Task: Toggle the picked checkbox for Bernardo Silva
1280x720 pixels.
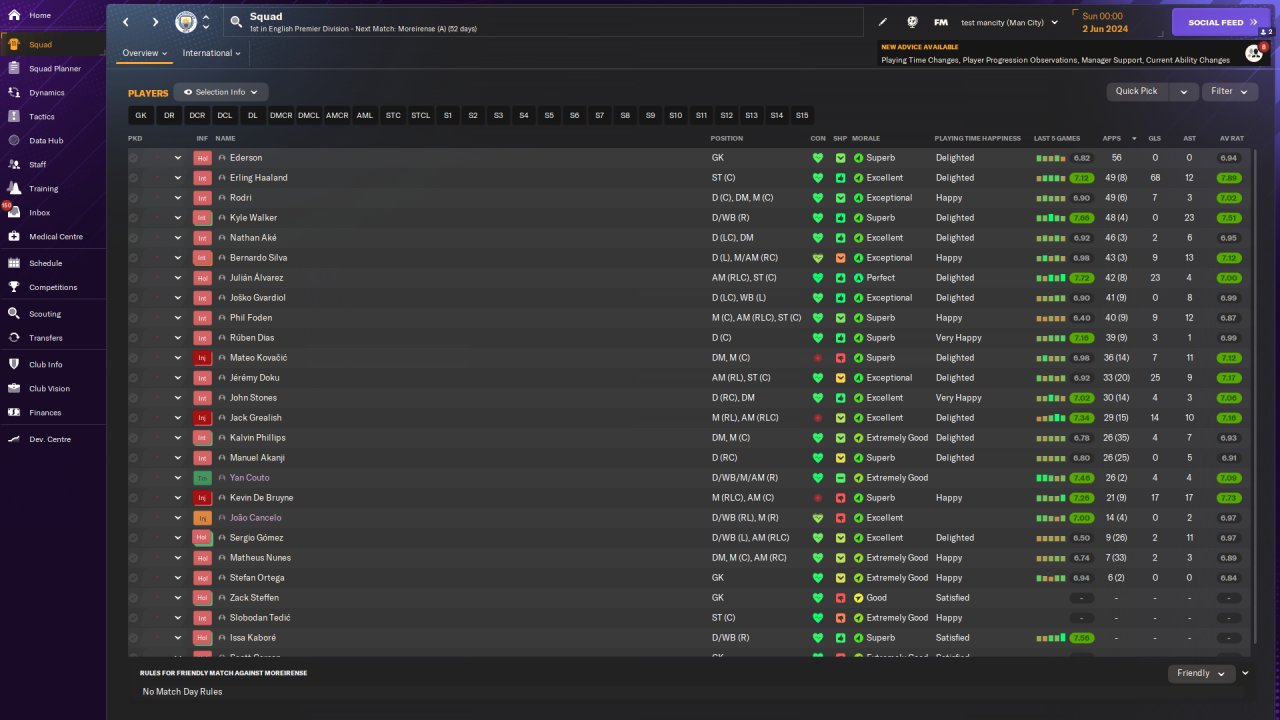Action: pyautogui.click(x=134, y=258)
